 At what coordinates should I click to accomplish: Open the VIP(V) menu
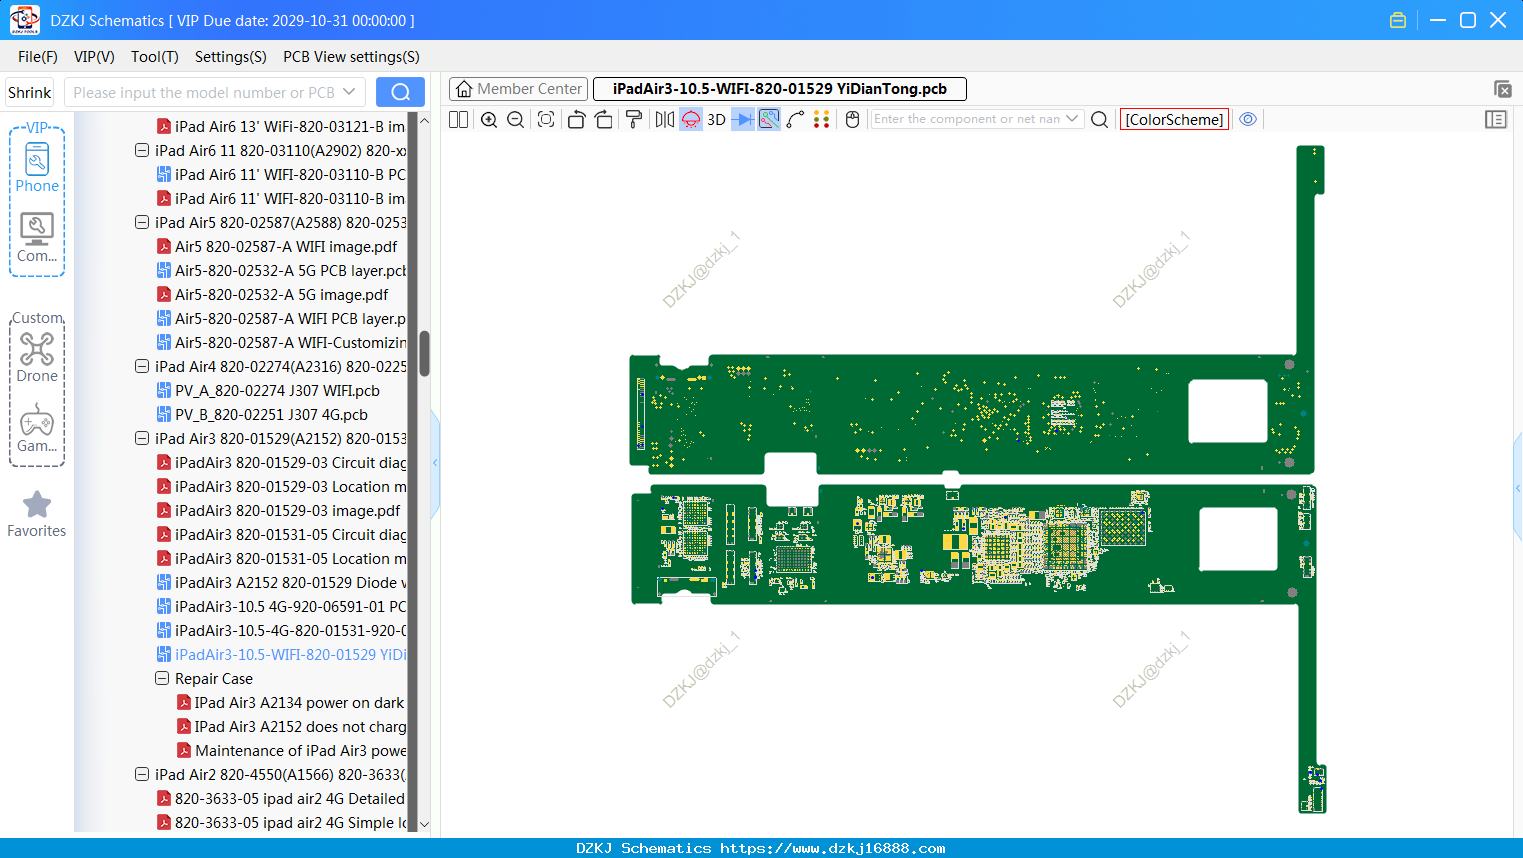(x=94, y=57)
